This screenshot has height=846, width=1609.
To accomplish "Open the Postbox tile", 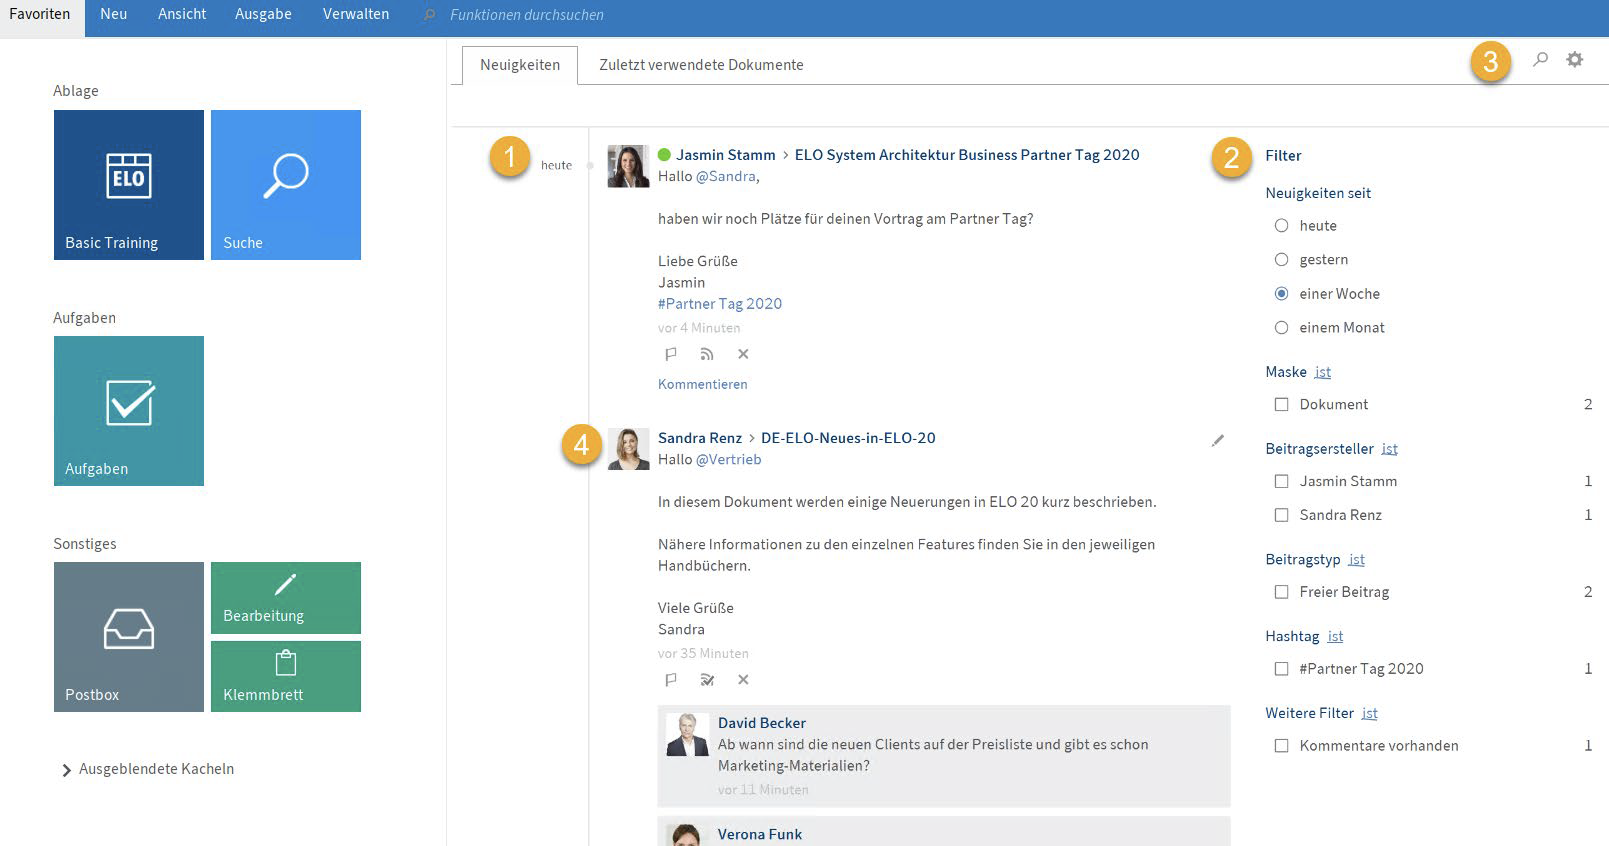I will (129, 637).
